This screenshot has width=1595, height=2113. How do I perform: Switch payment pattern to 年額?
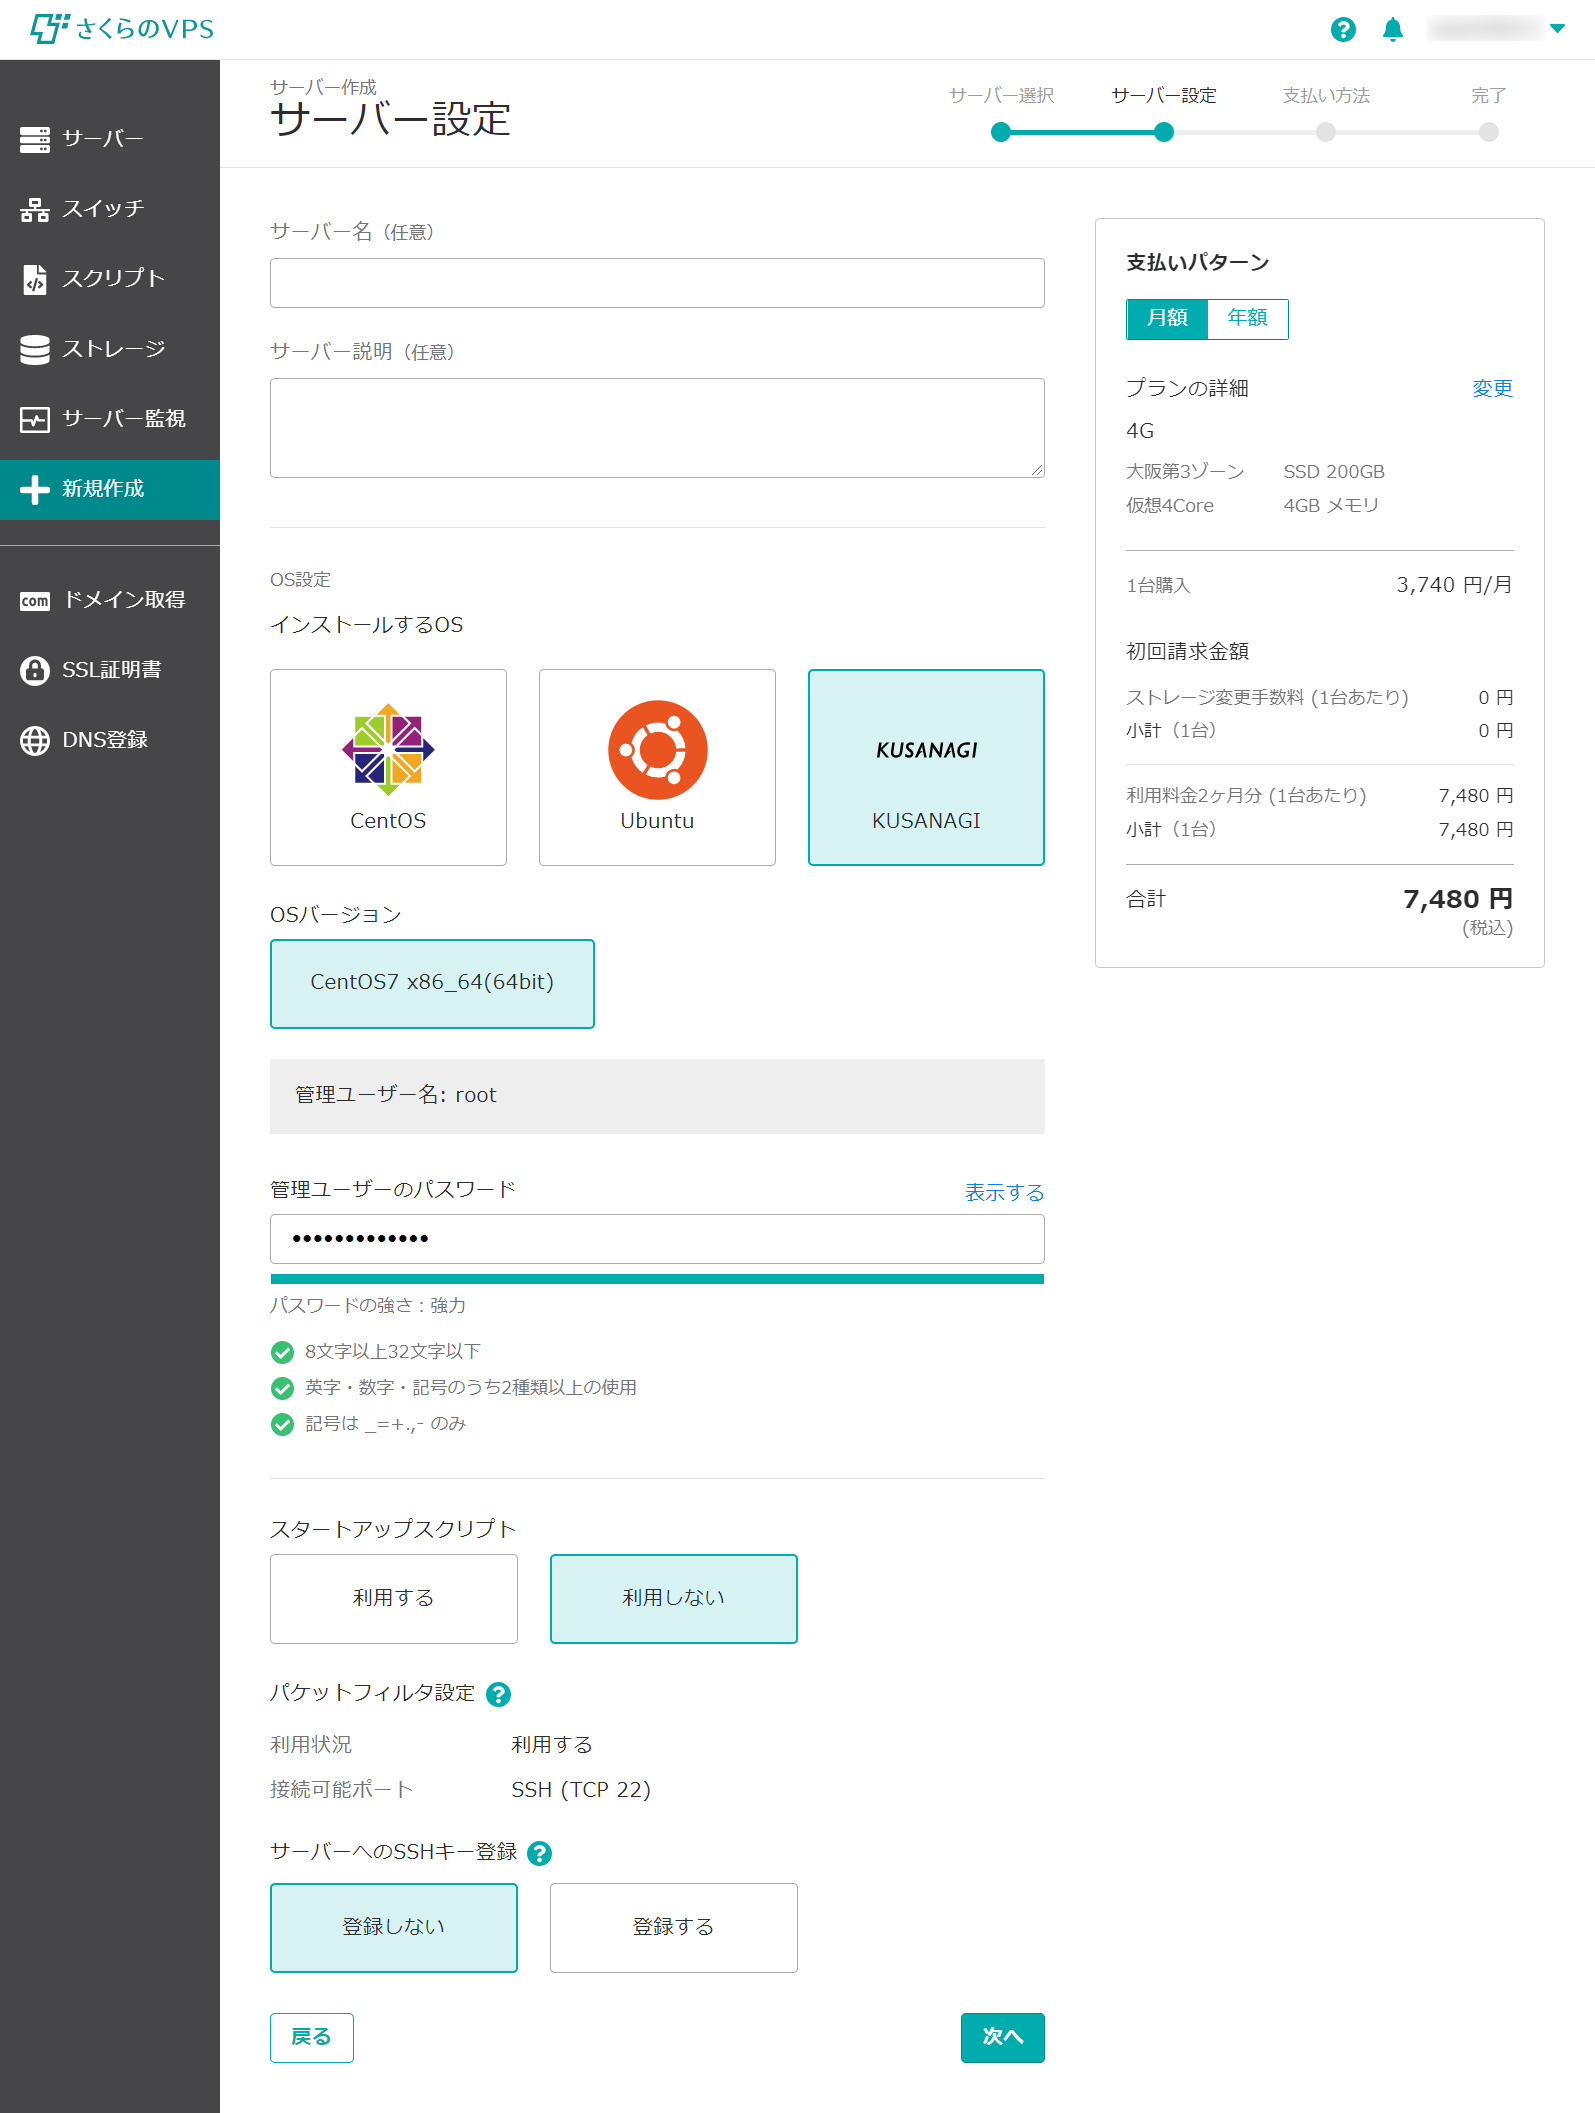(1248, 319)
